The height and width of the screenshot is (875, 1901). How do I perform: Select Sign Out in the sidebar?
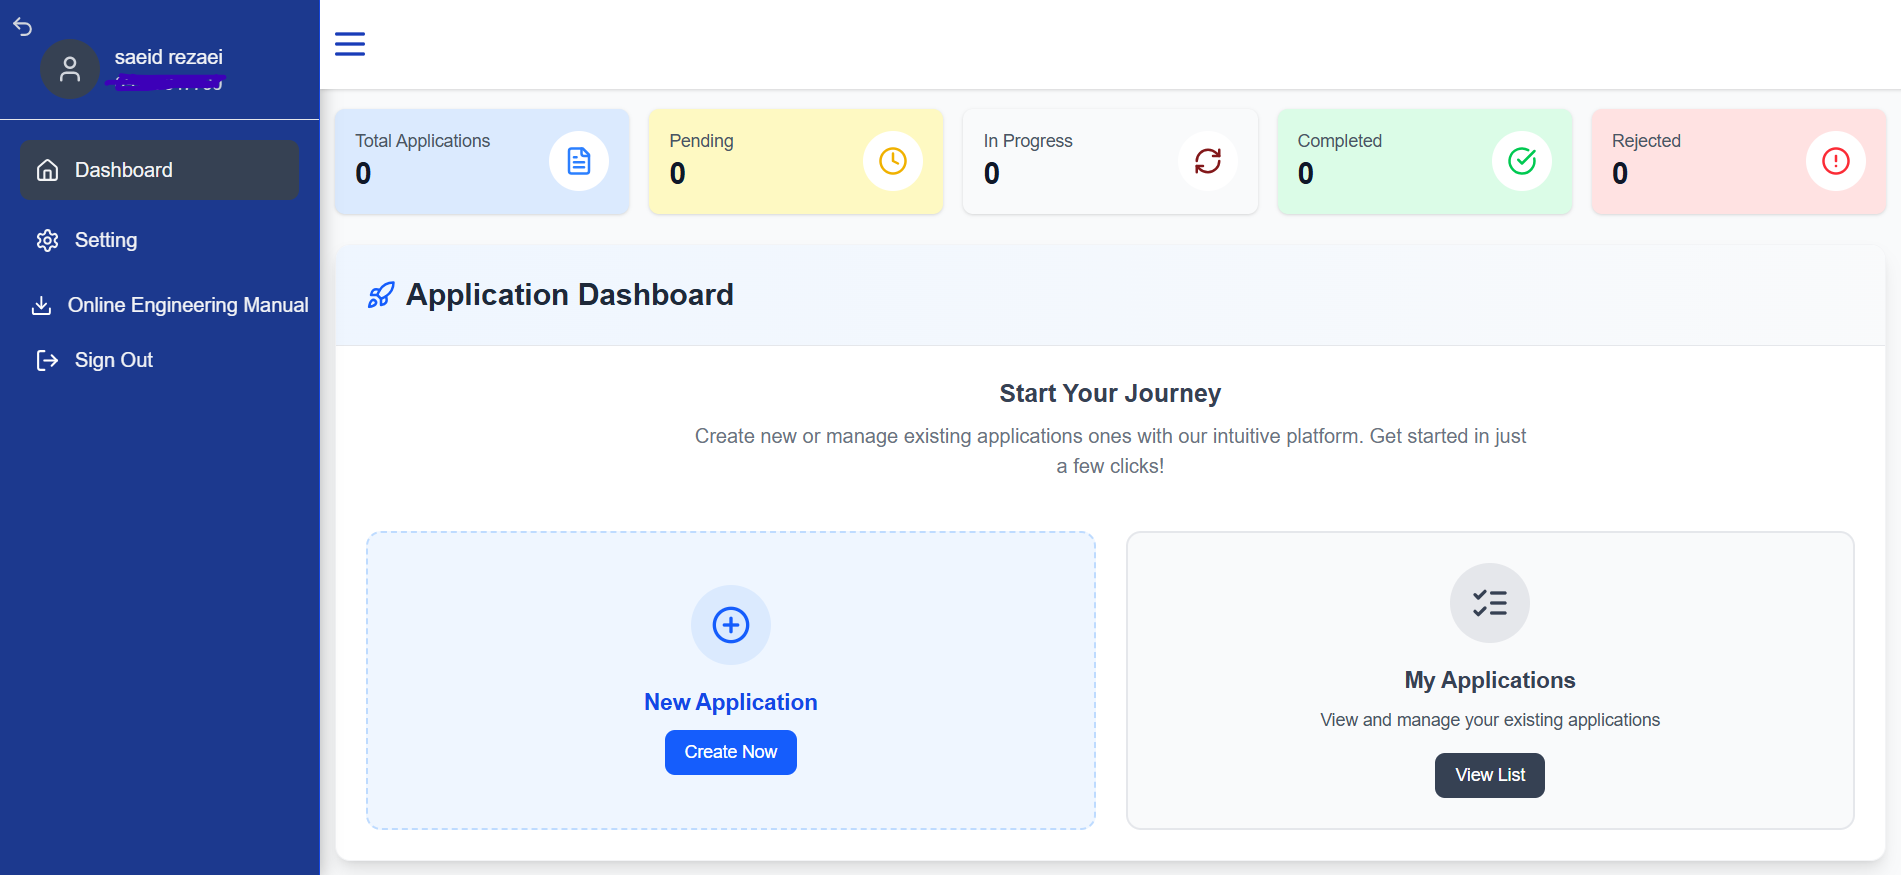(x=160, y=360)
